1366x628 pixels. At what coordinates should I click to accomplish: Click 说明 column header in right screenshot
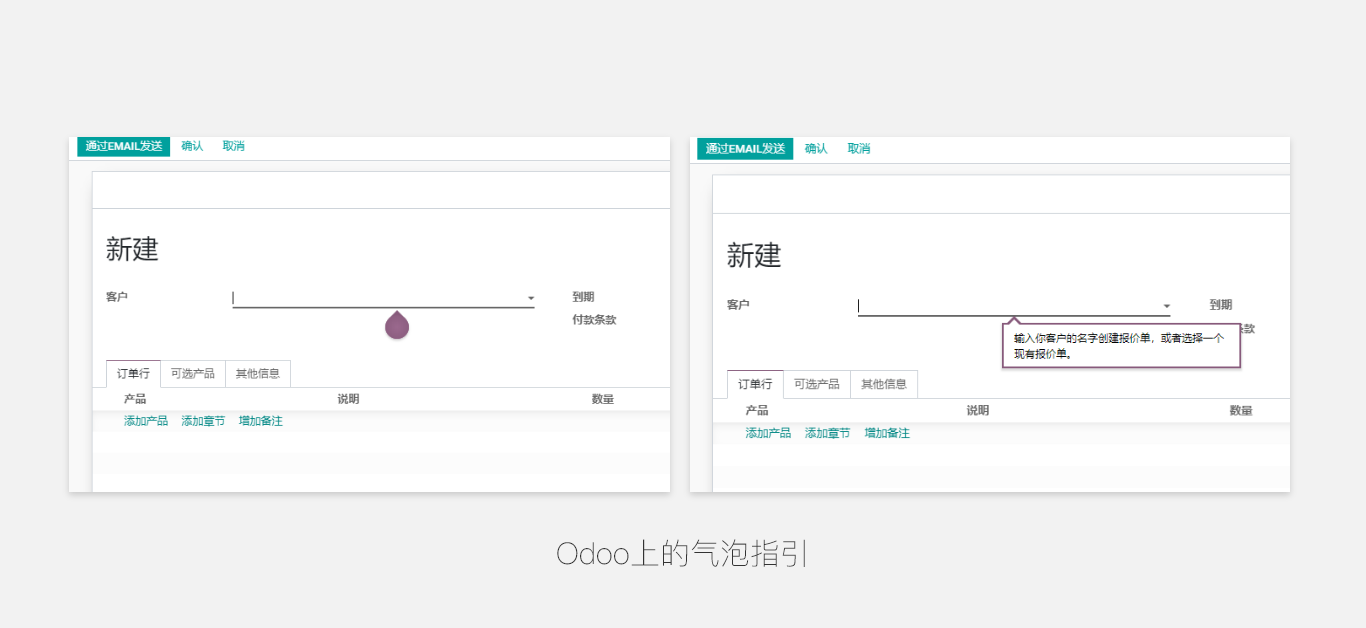coord(978,410)
